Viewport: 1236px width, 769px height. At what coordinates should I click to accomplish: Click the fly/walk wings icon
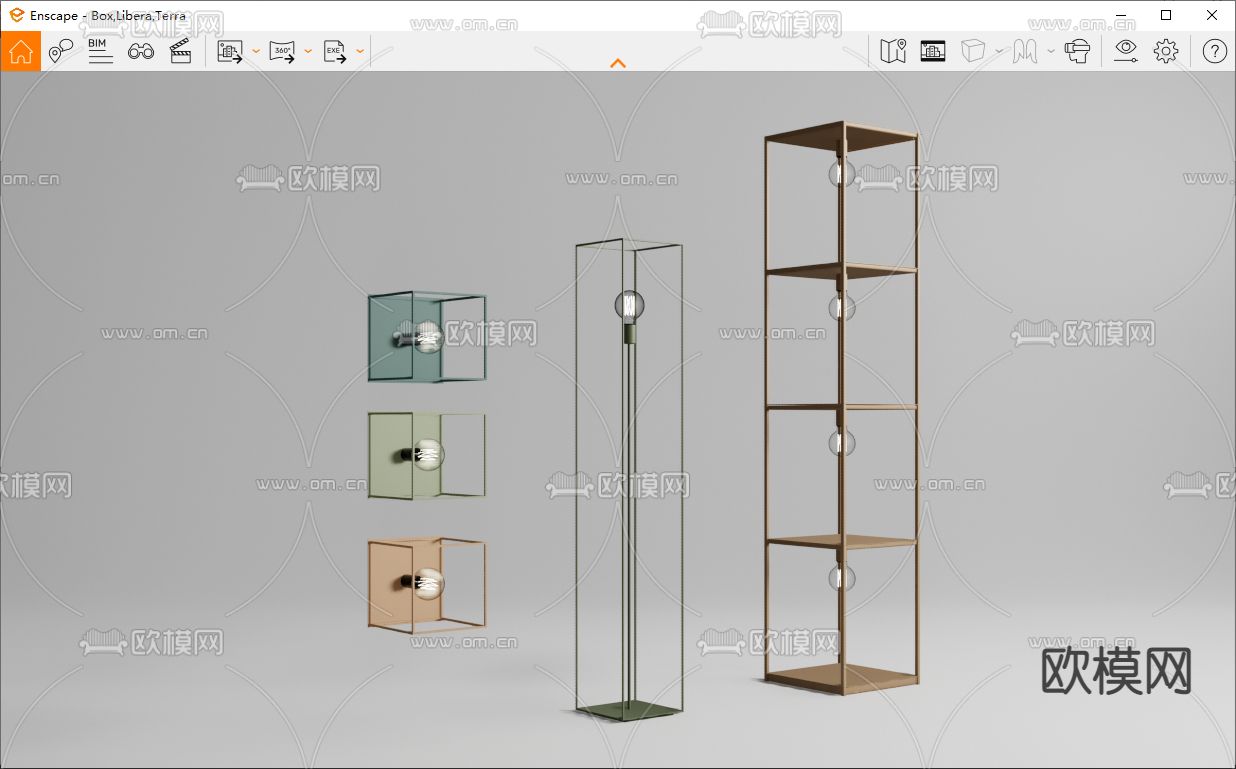1025,51
